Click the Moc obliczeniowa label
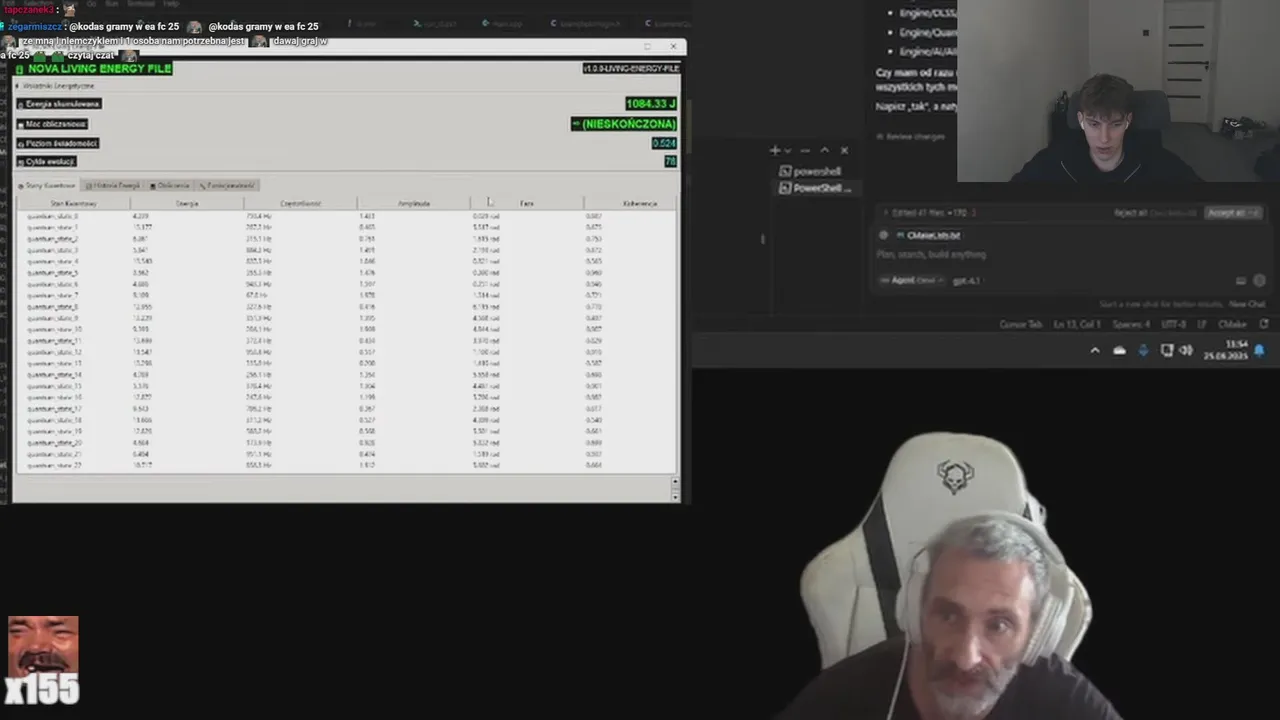The height and width of the screenshot is (720, 1280). (x=52, y=124)
